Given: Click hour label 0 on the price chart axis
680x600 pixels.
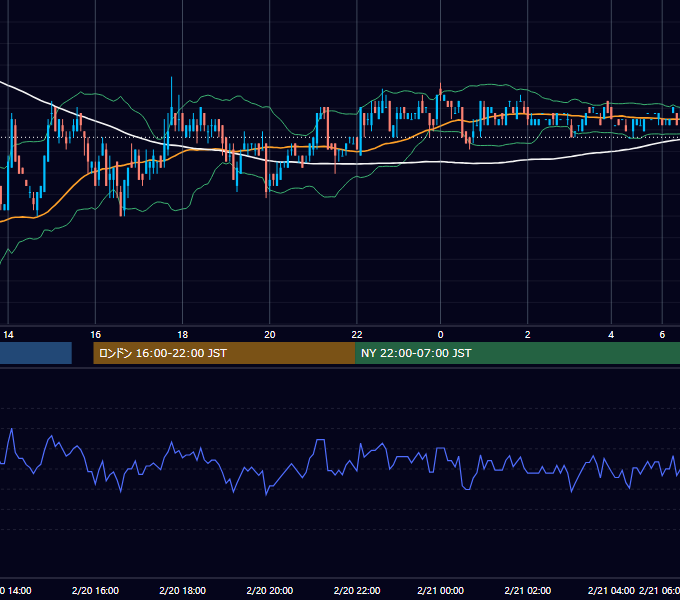Looking at the screenshot, I should (441, 335).
